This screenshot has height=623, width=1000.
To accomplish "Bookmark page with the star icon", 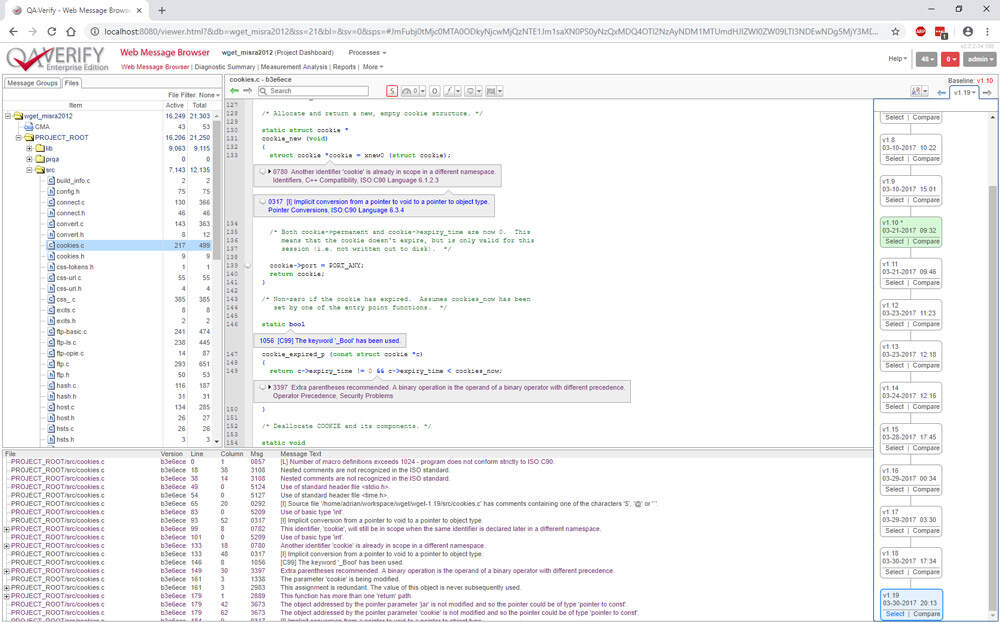I will coord(895,31).
